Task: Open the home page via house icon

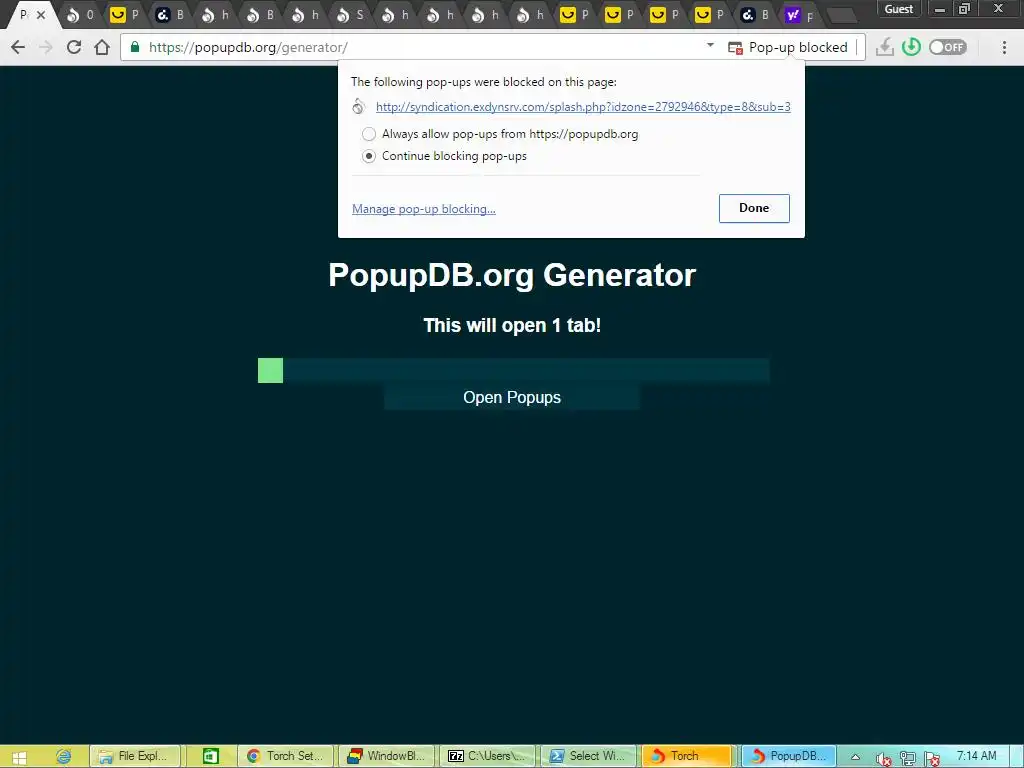Action: coord(102,47)
